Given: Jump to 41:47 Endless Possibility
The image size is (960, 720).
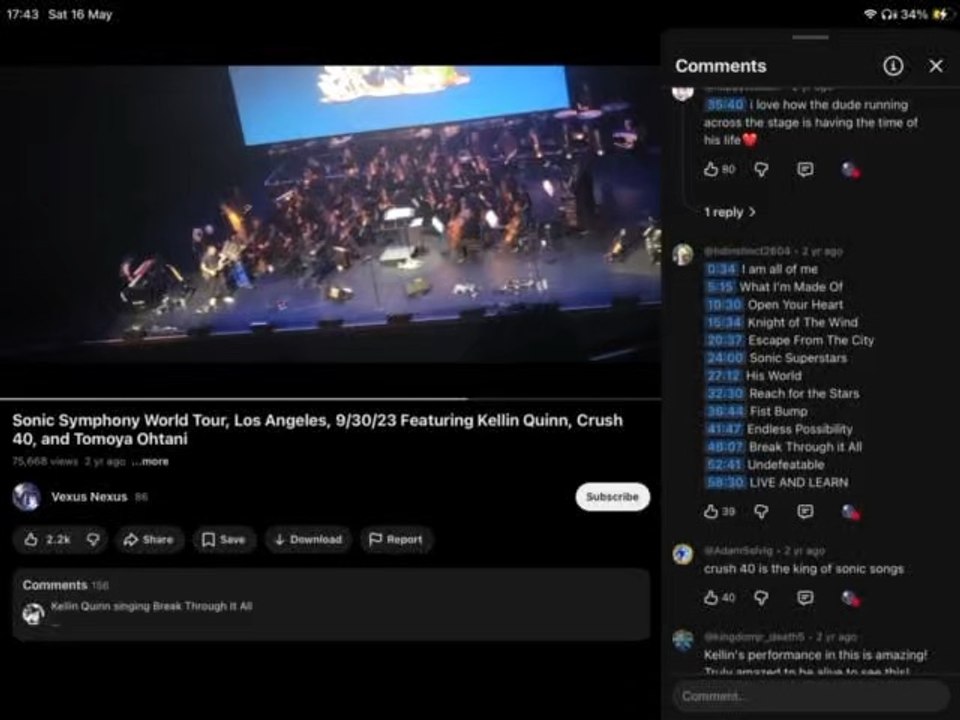Looking at the screenshot, I should 724,429.
